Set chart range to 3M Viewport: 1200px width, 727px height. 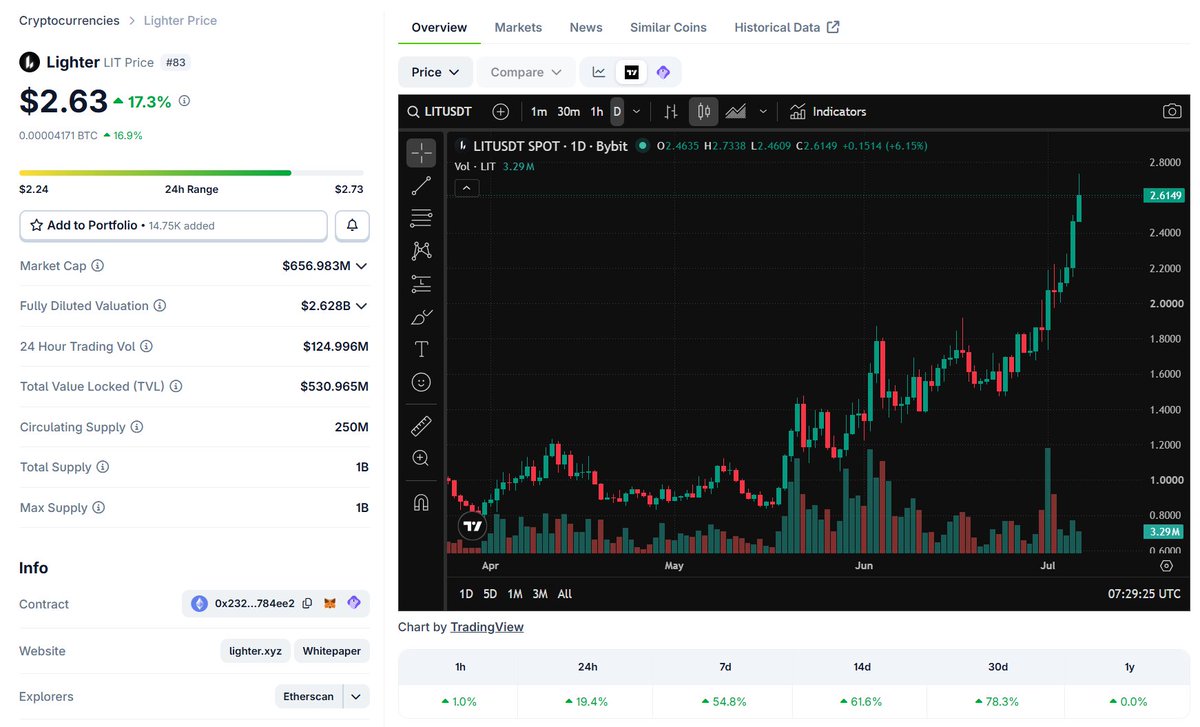point(540,594)
